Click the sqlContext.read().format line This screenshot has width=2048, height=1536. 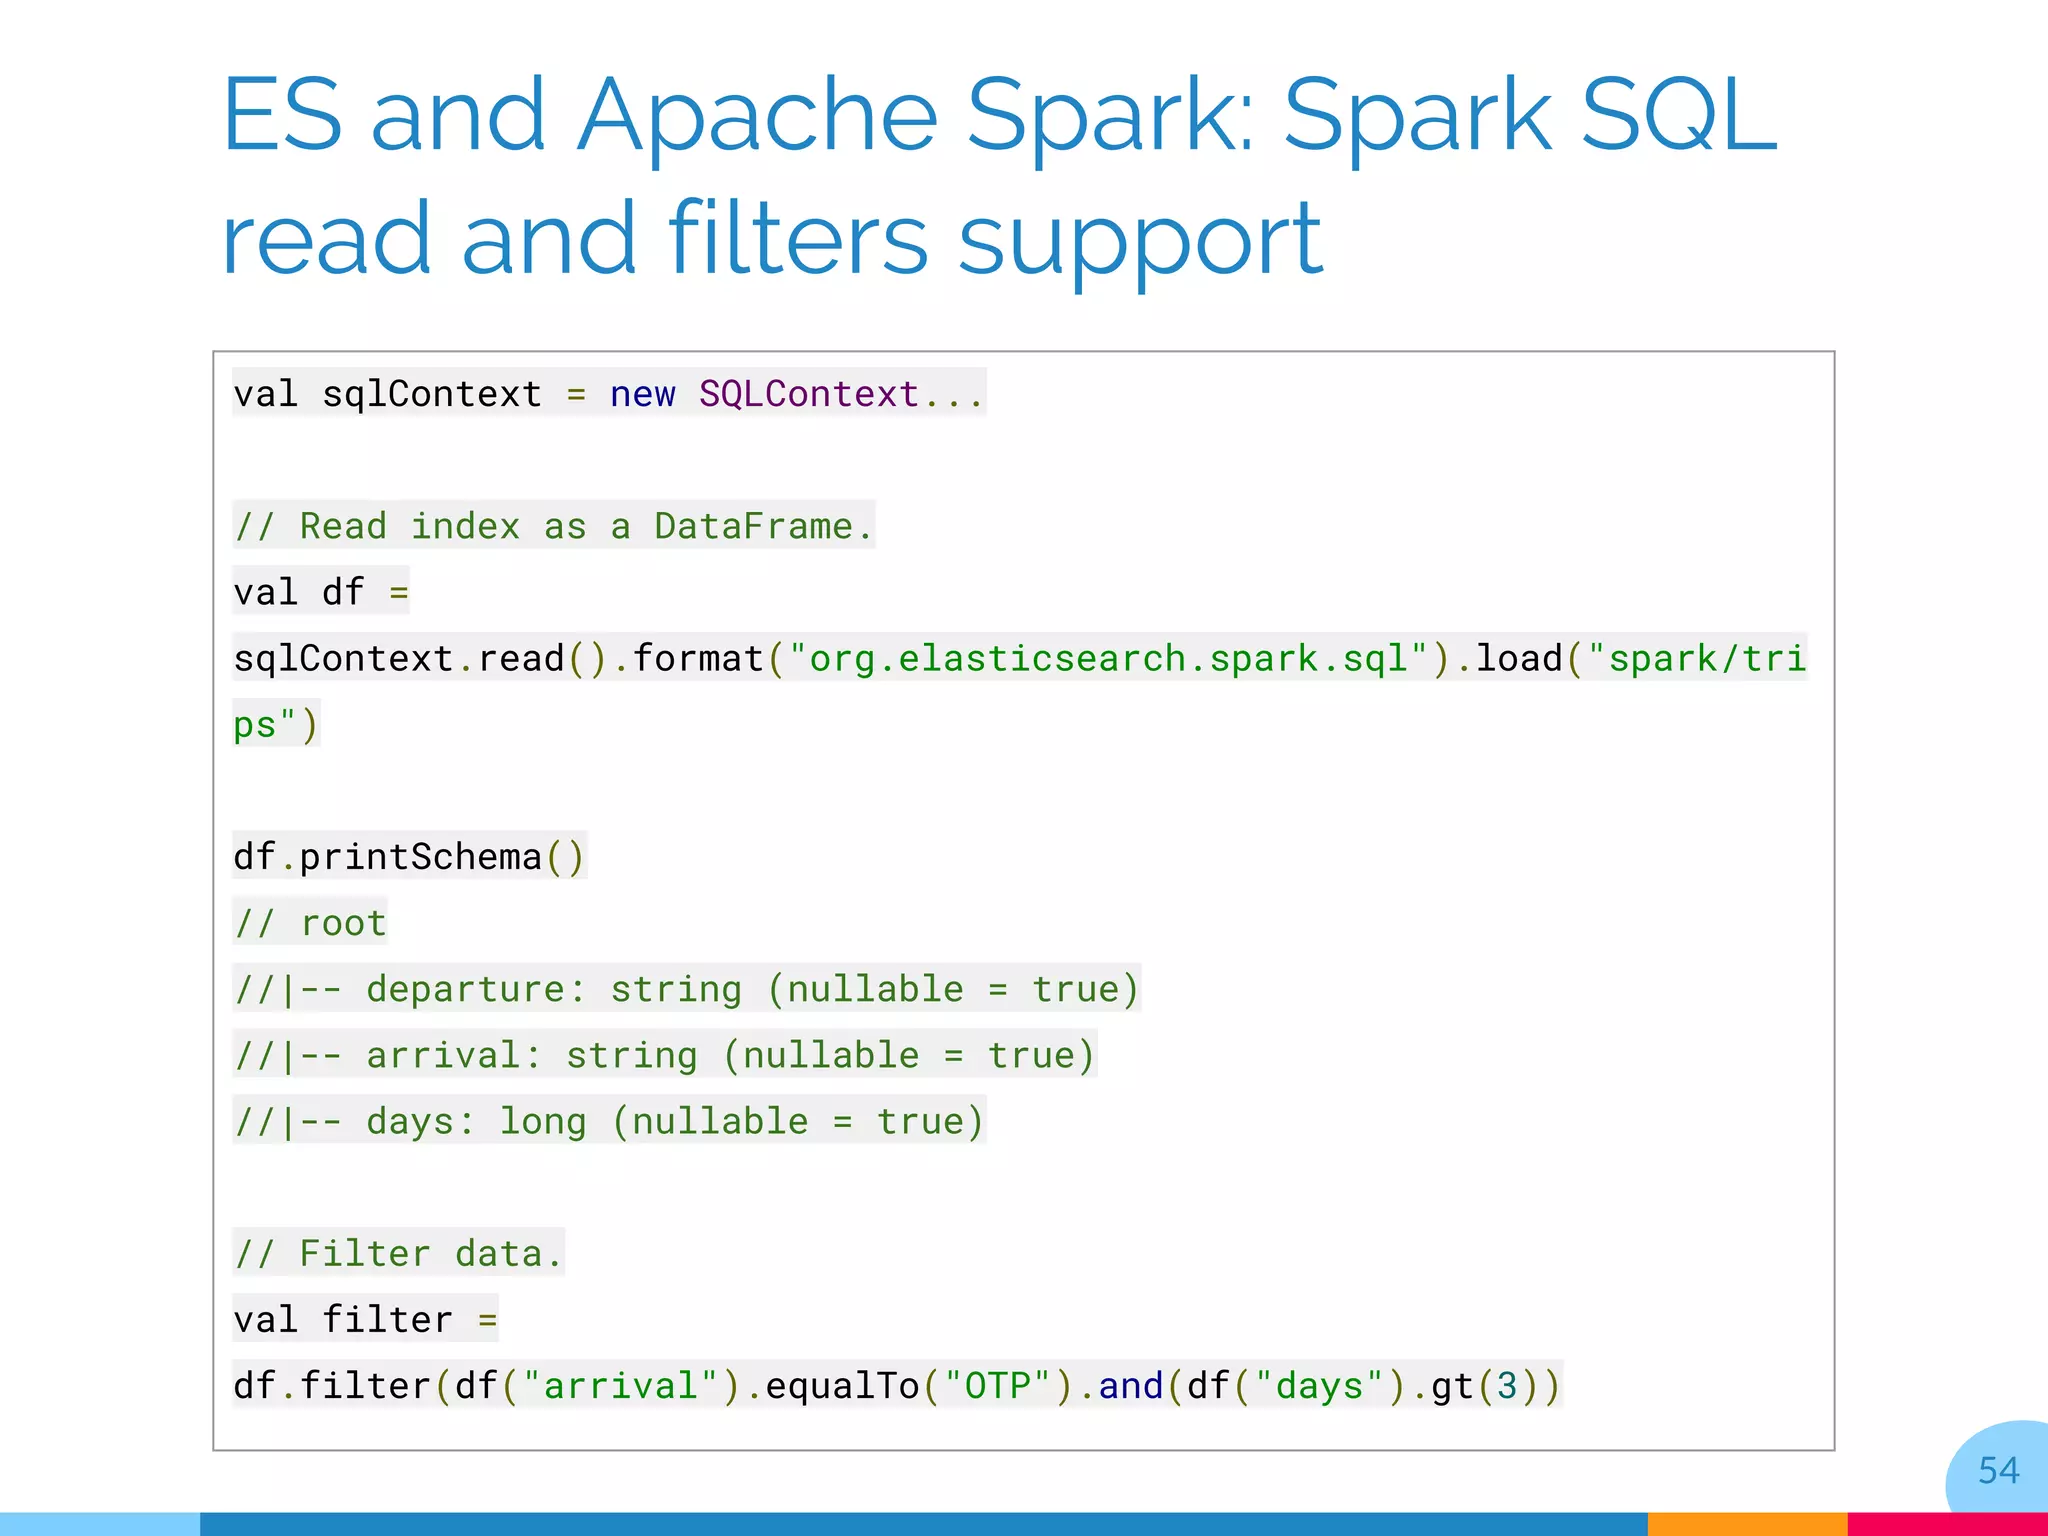(x=1020, y=657)
